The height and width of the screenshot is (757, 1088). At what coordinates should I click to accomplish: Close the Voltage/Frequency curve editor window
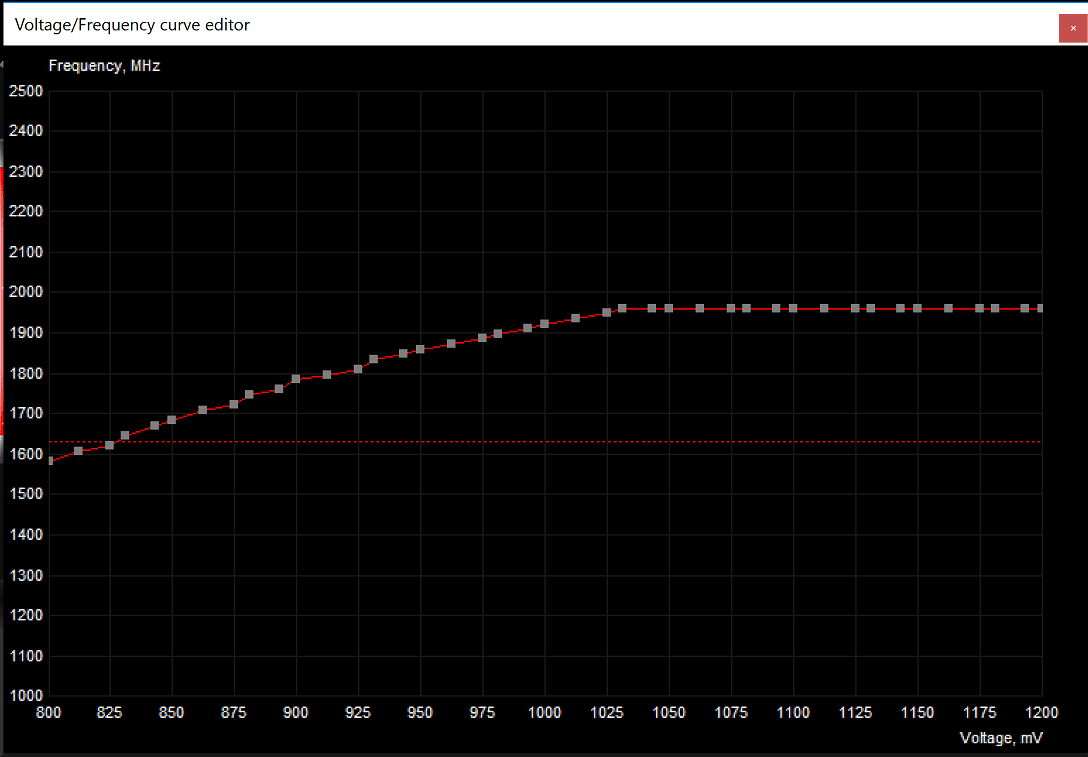pos(1073,29)
